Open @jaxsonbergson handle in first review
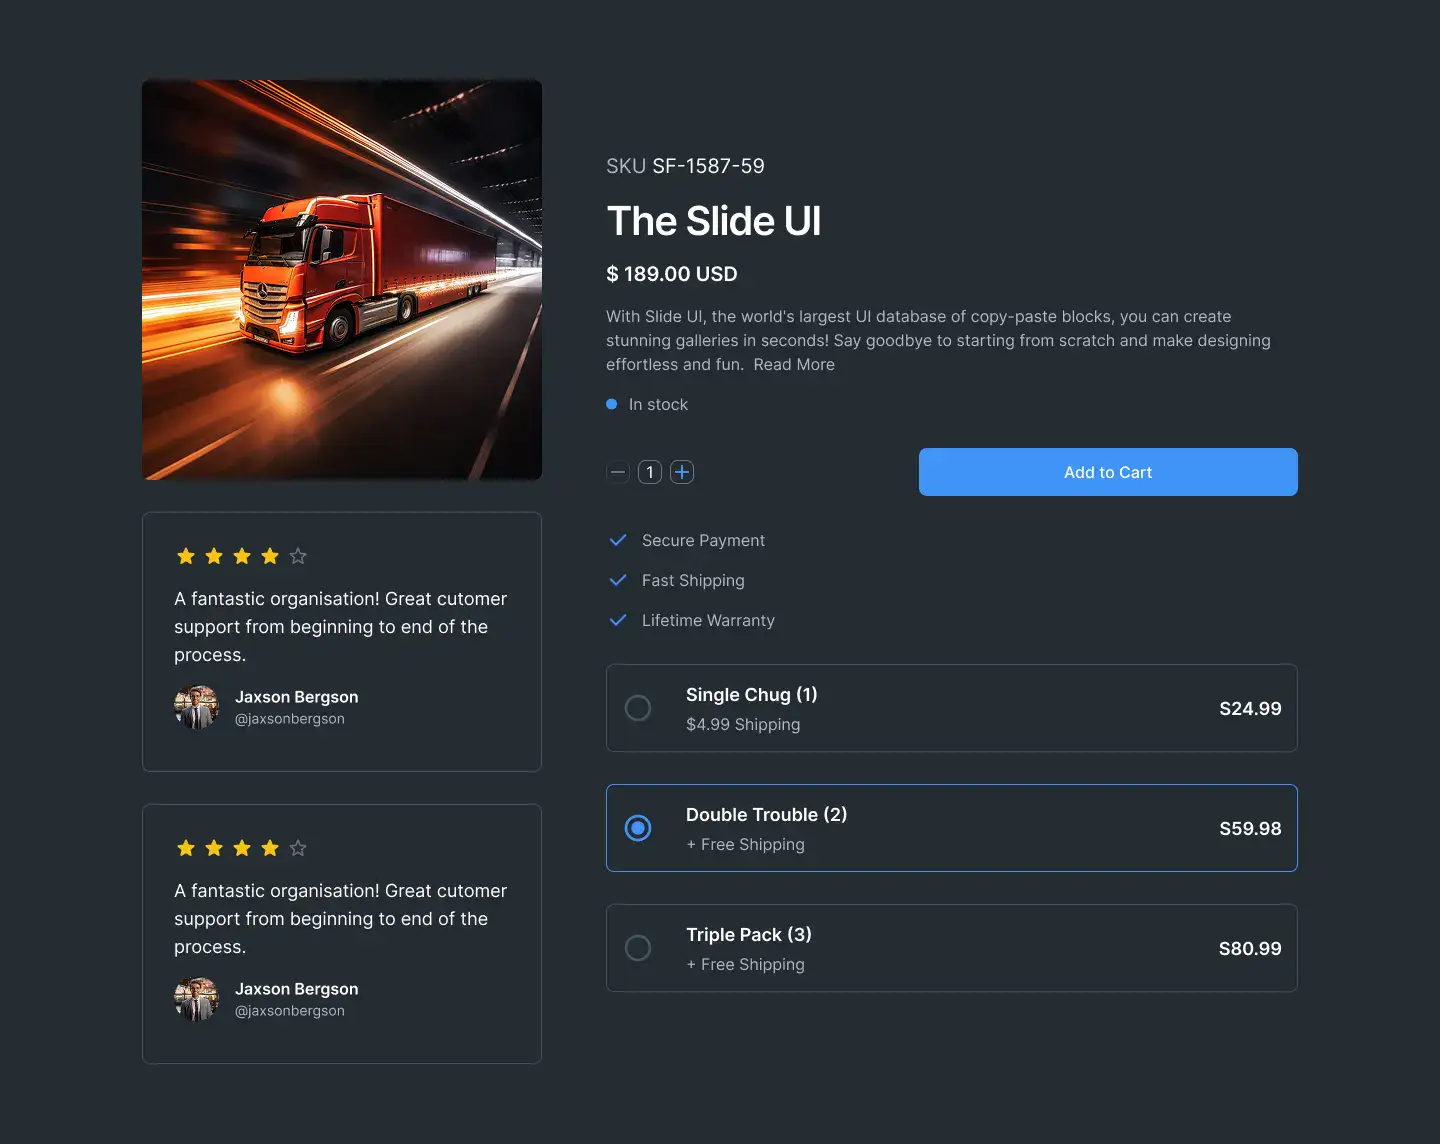 tap(290, 719)
